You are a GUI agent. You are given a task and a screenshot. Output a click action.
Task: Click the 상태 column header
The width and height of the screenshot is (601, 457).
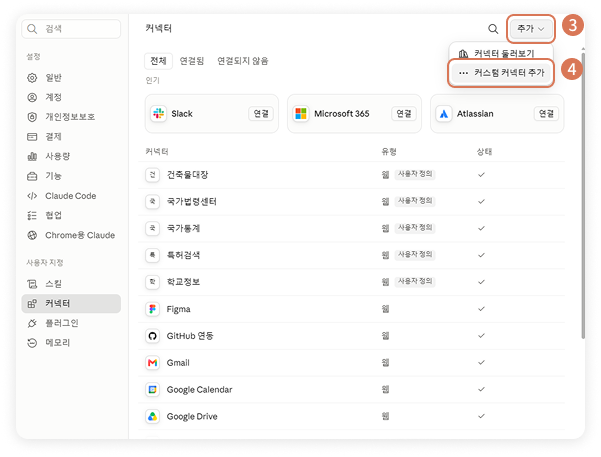tap(484, 152)
